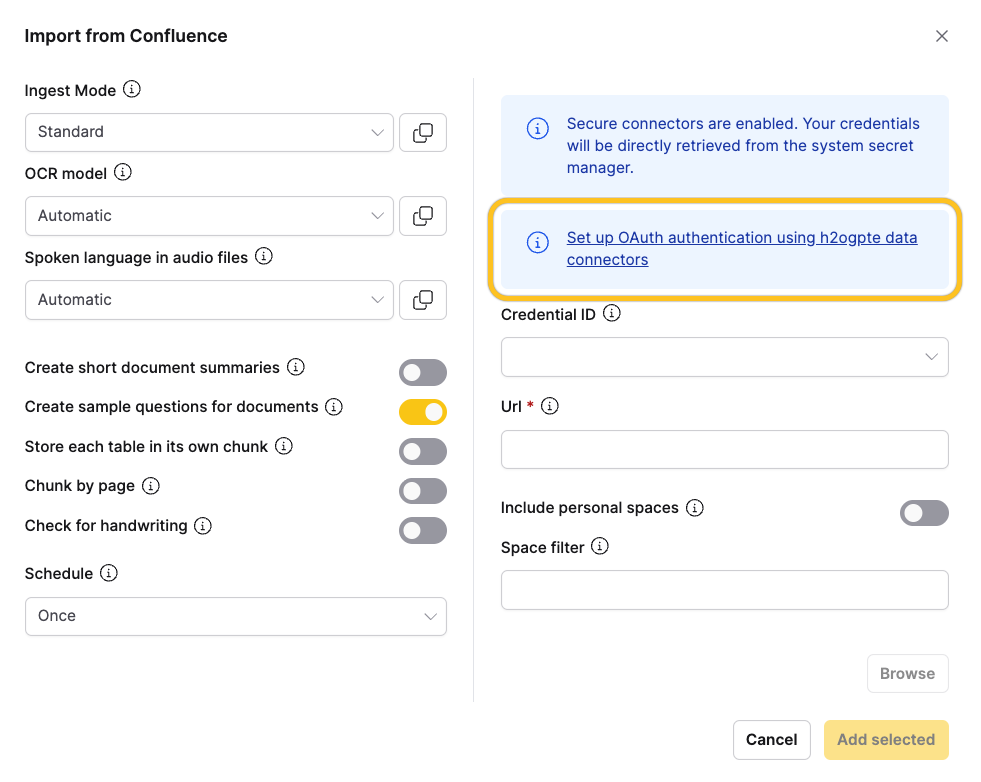Expand the Spoken language Automatic dropdown
The image size is (981, 782).
click(x=208, y=299)
